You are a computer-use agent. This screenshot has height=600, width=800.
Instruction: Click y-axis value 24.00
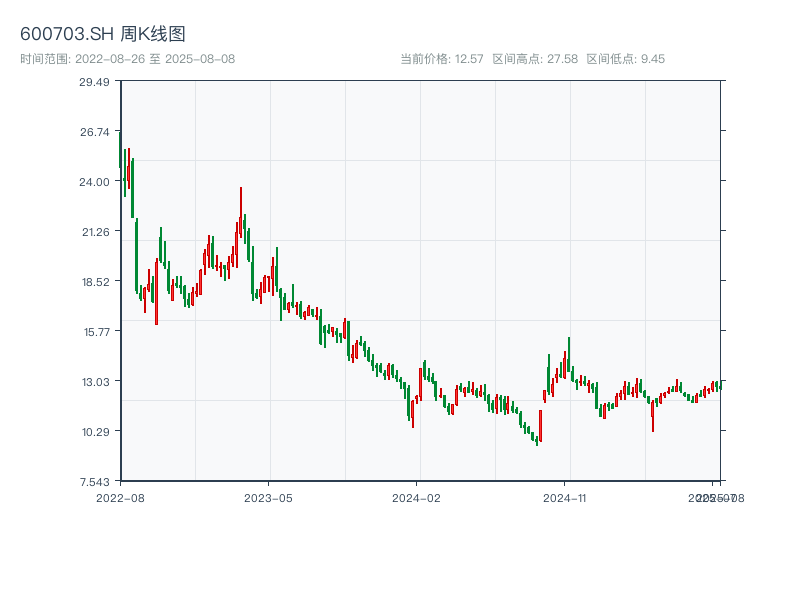[94, 182]
